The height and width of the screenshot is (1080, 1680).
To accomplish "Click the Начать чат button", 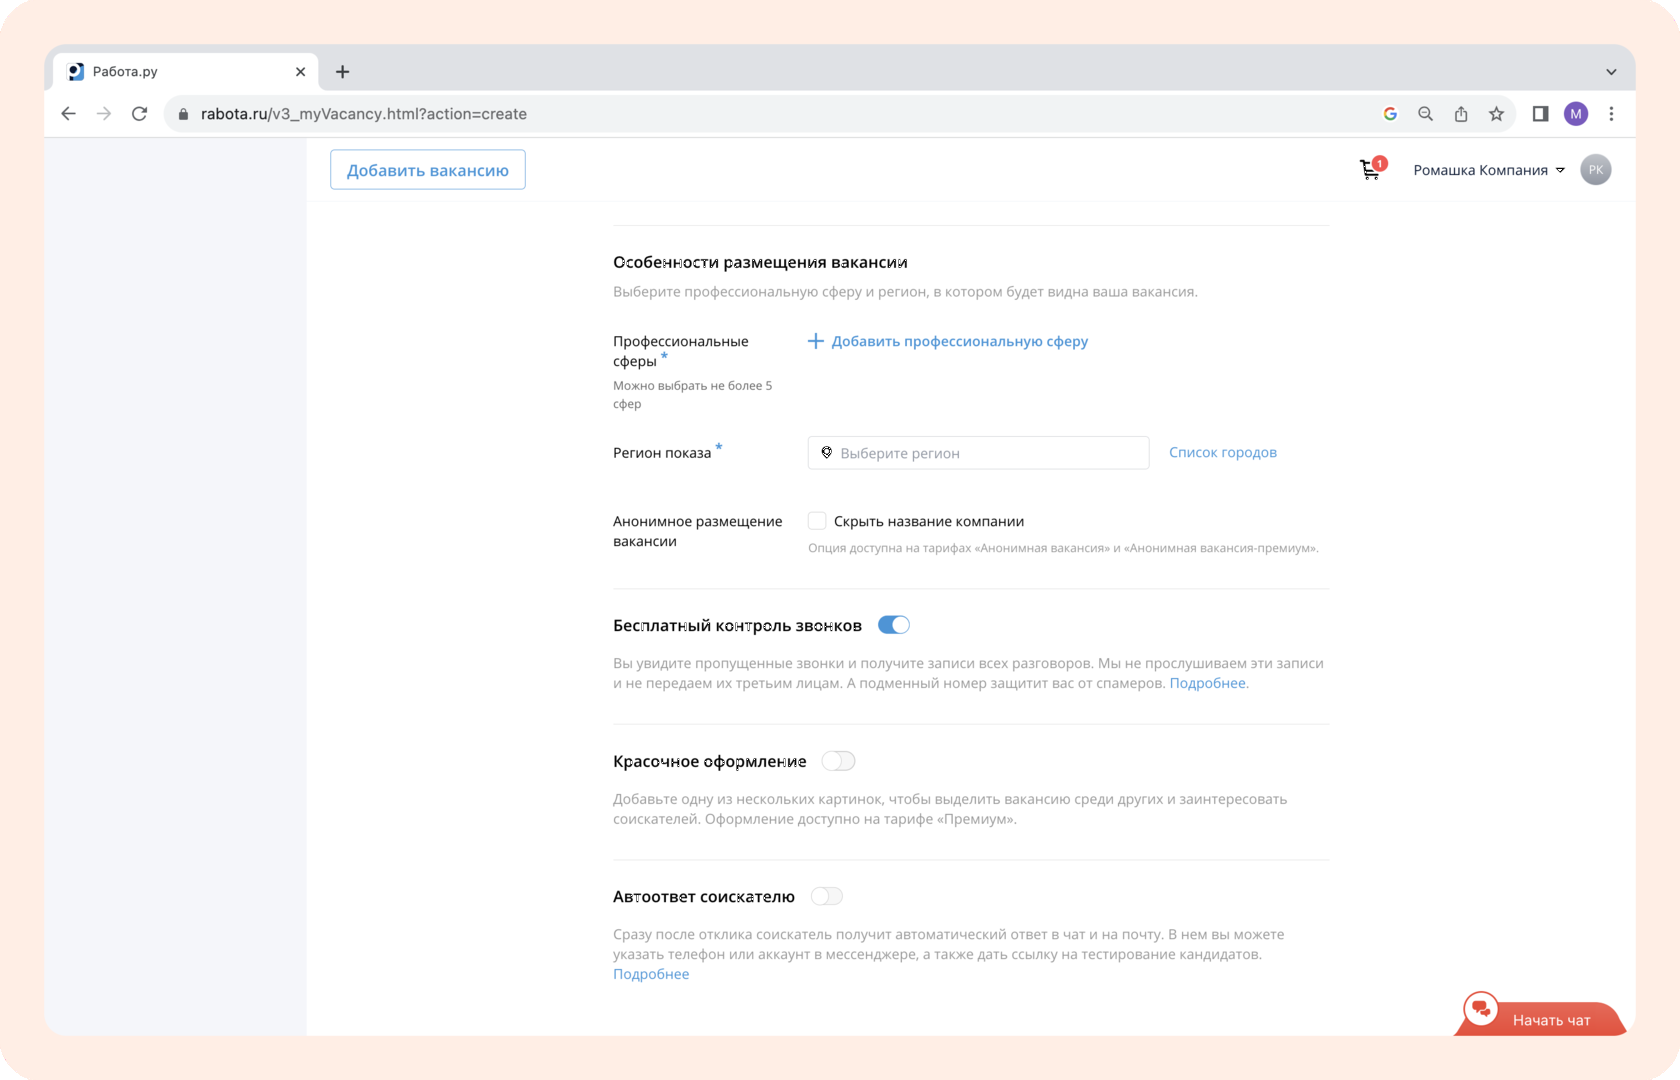I will tap(1540, 1017).
